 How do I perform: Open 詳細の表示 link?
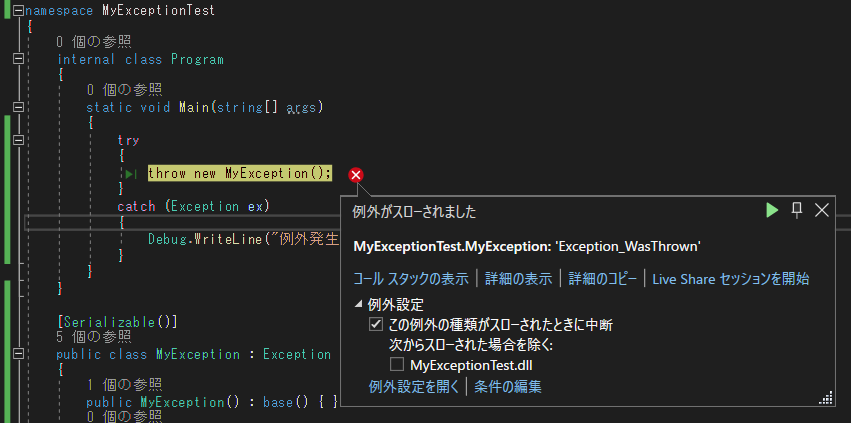pyautogui.click(x=518, y=279)
